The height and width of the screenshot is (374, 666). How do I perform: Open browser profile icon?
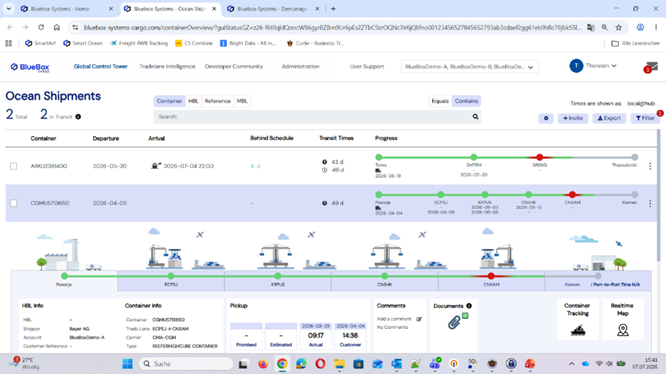click(x=640, y=27)
